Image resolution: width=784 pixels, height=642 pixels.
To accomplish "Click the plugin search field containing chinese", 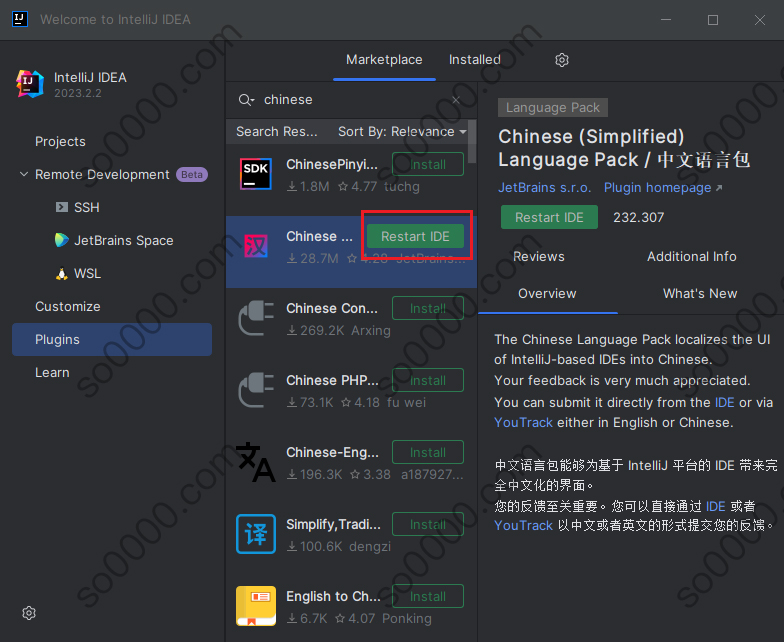I will (x=352, y=100).
